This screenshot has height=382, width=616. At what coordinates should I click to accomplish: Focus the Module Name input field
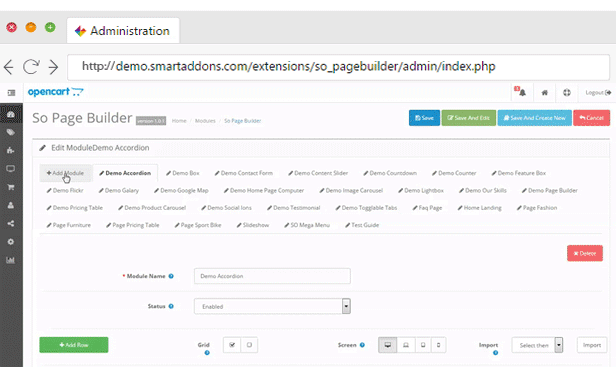[272, 276]
